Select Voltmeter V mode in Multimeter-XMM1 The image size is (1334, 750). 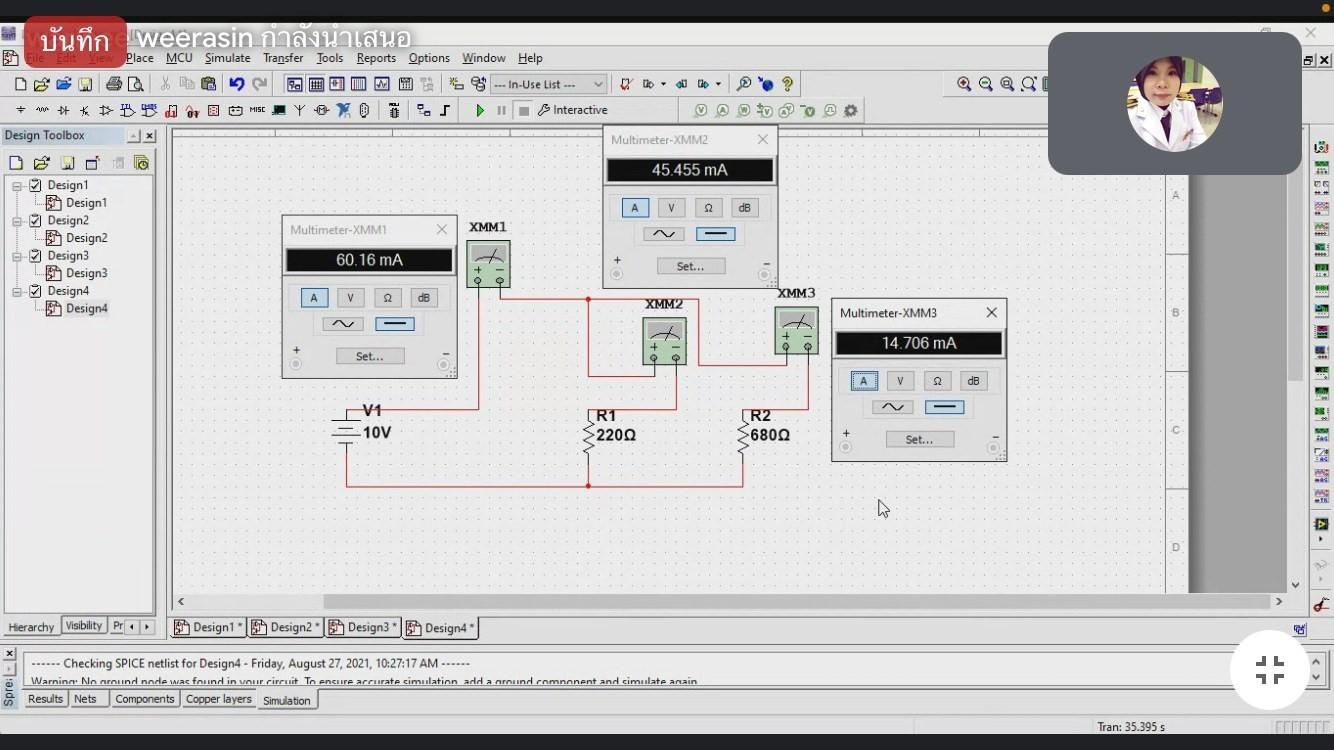pyautogui.click(x=350, y=298)
